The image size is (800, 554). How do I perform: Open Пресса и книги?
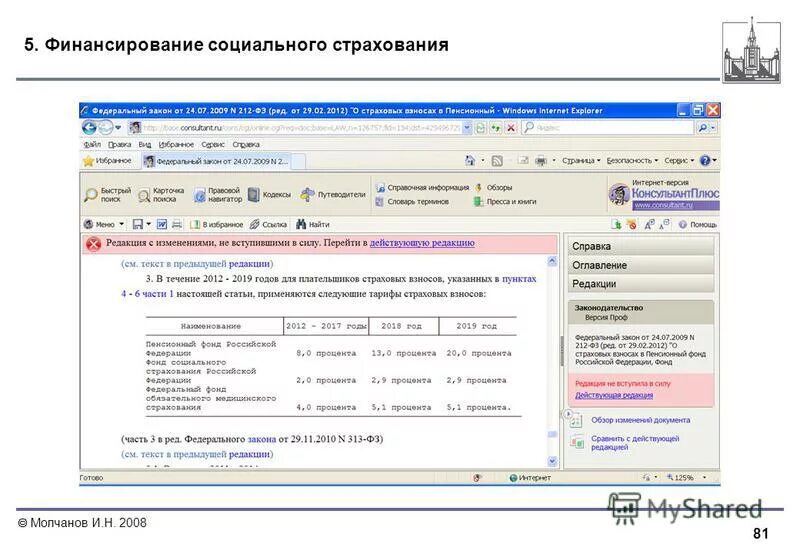coord(505,202)
